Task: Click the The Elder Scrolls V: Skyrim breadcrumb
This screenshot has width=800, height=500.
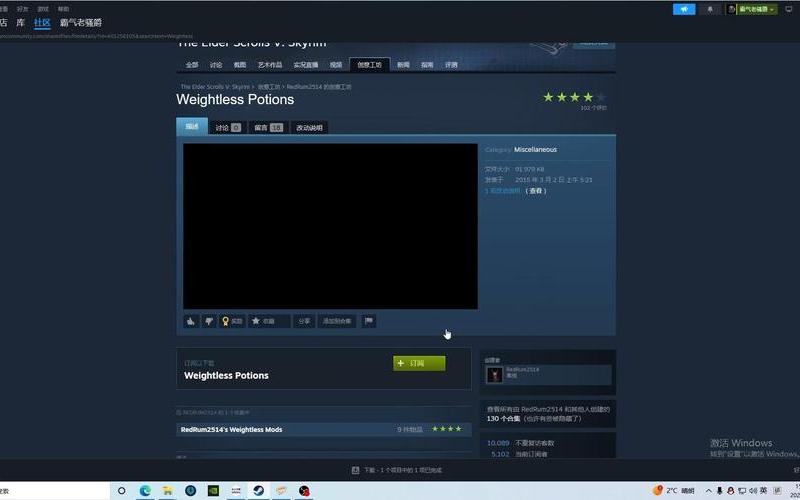Action: click(x=215, y=87)
